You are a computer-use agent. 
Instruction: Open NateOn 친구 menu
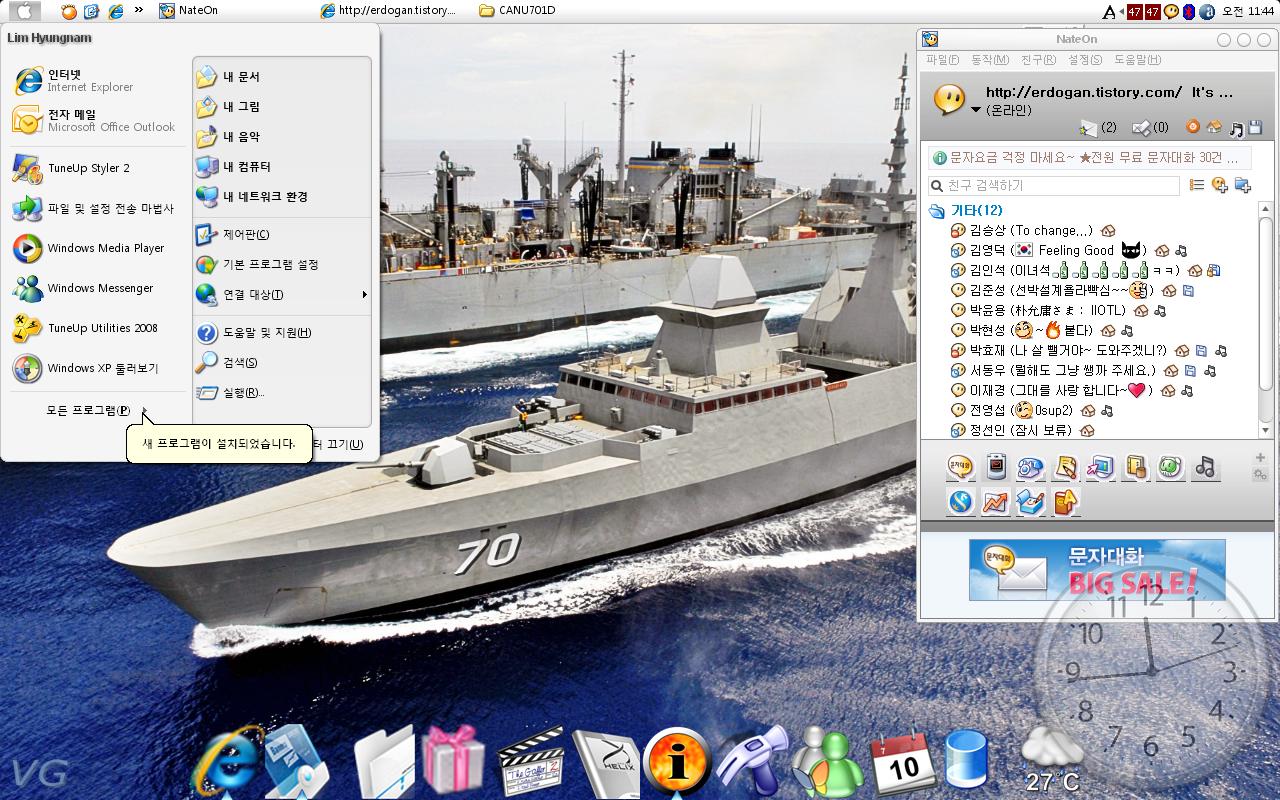click(x=1038, y=60)
